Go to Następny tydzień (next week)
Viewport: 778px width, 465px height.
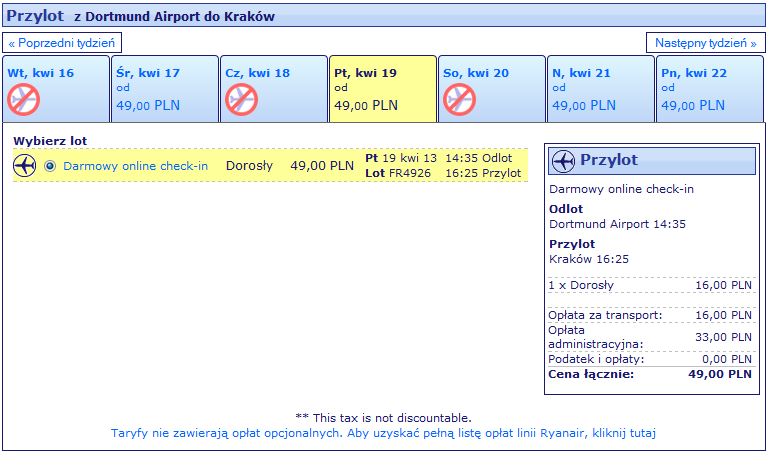tap(706, 43)
